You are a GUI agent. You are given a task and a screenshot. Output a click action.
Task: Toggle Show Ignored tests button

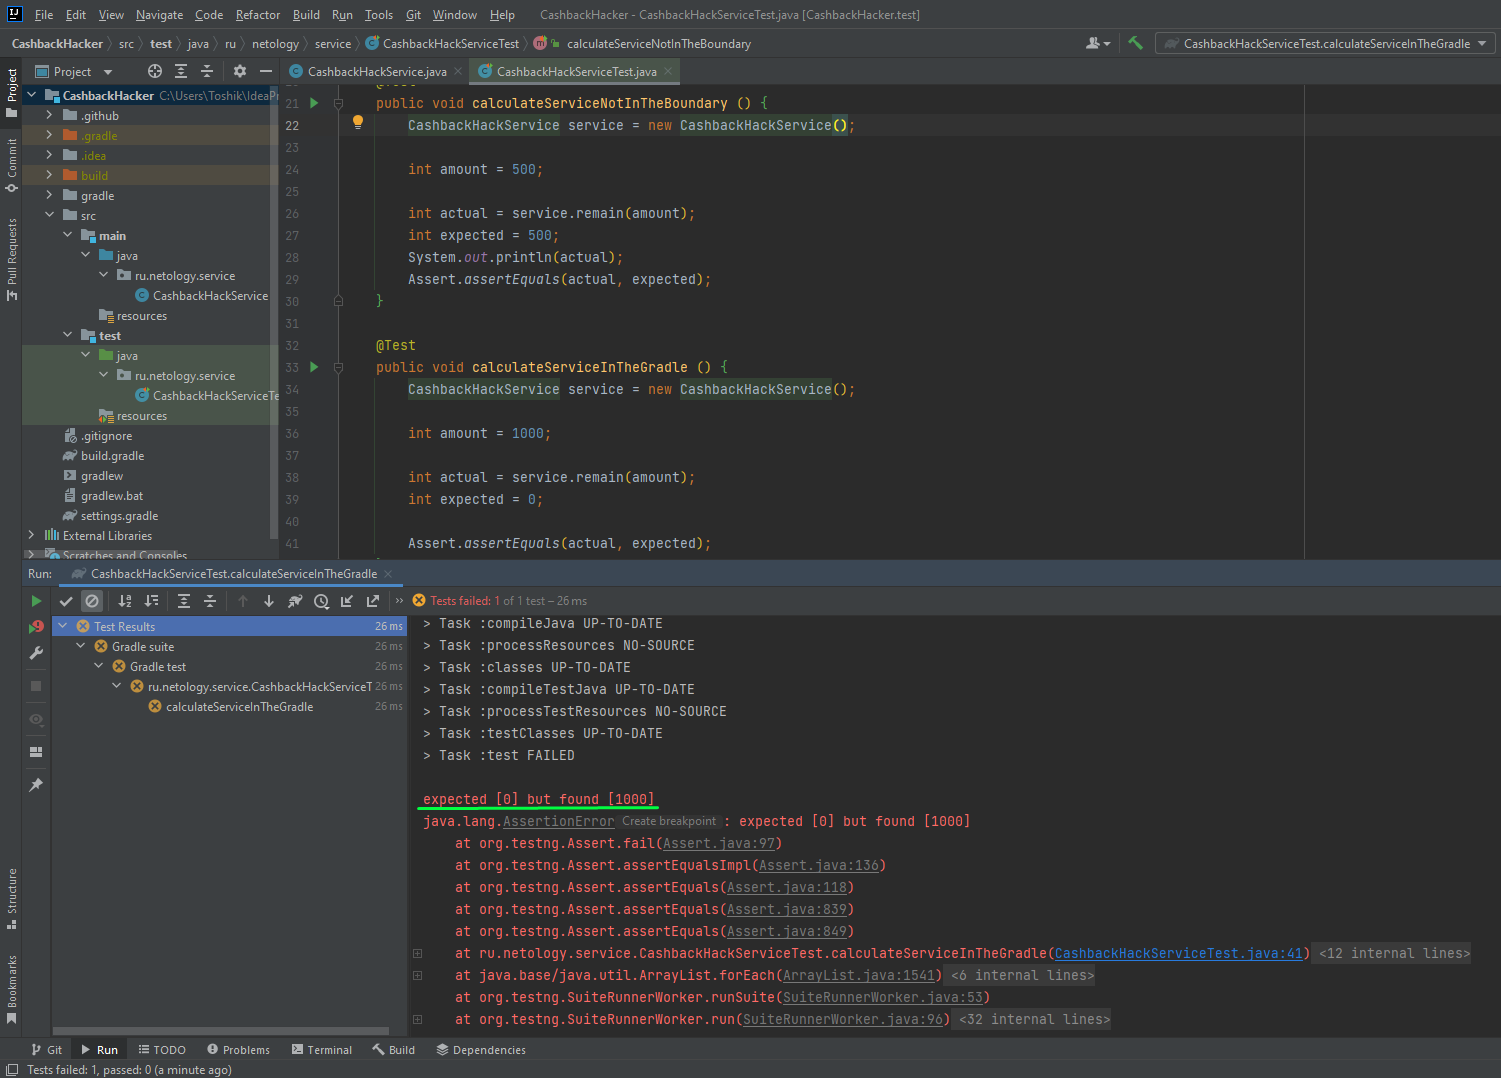92,601
